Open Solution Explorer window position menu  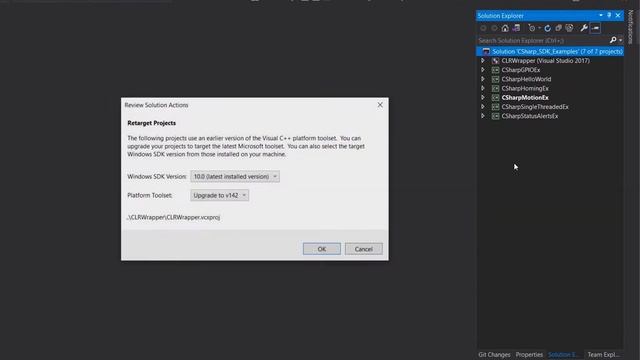coord(601,16)
